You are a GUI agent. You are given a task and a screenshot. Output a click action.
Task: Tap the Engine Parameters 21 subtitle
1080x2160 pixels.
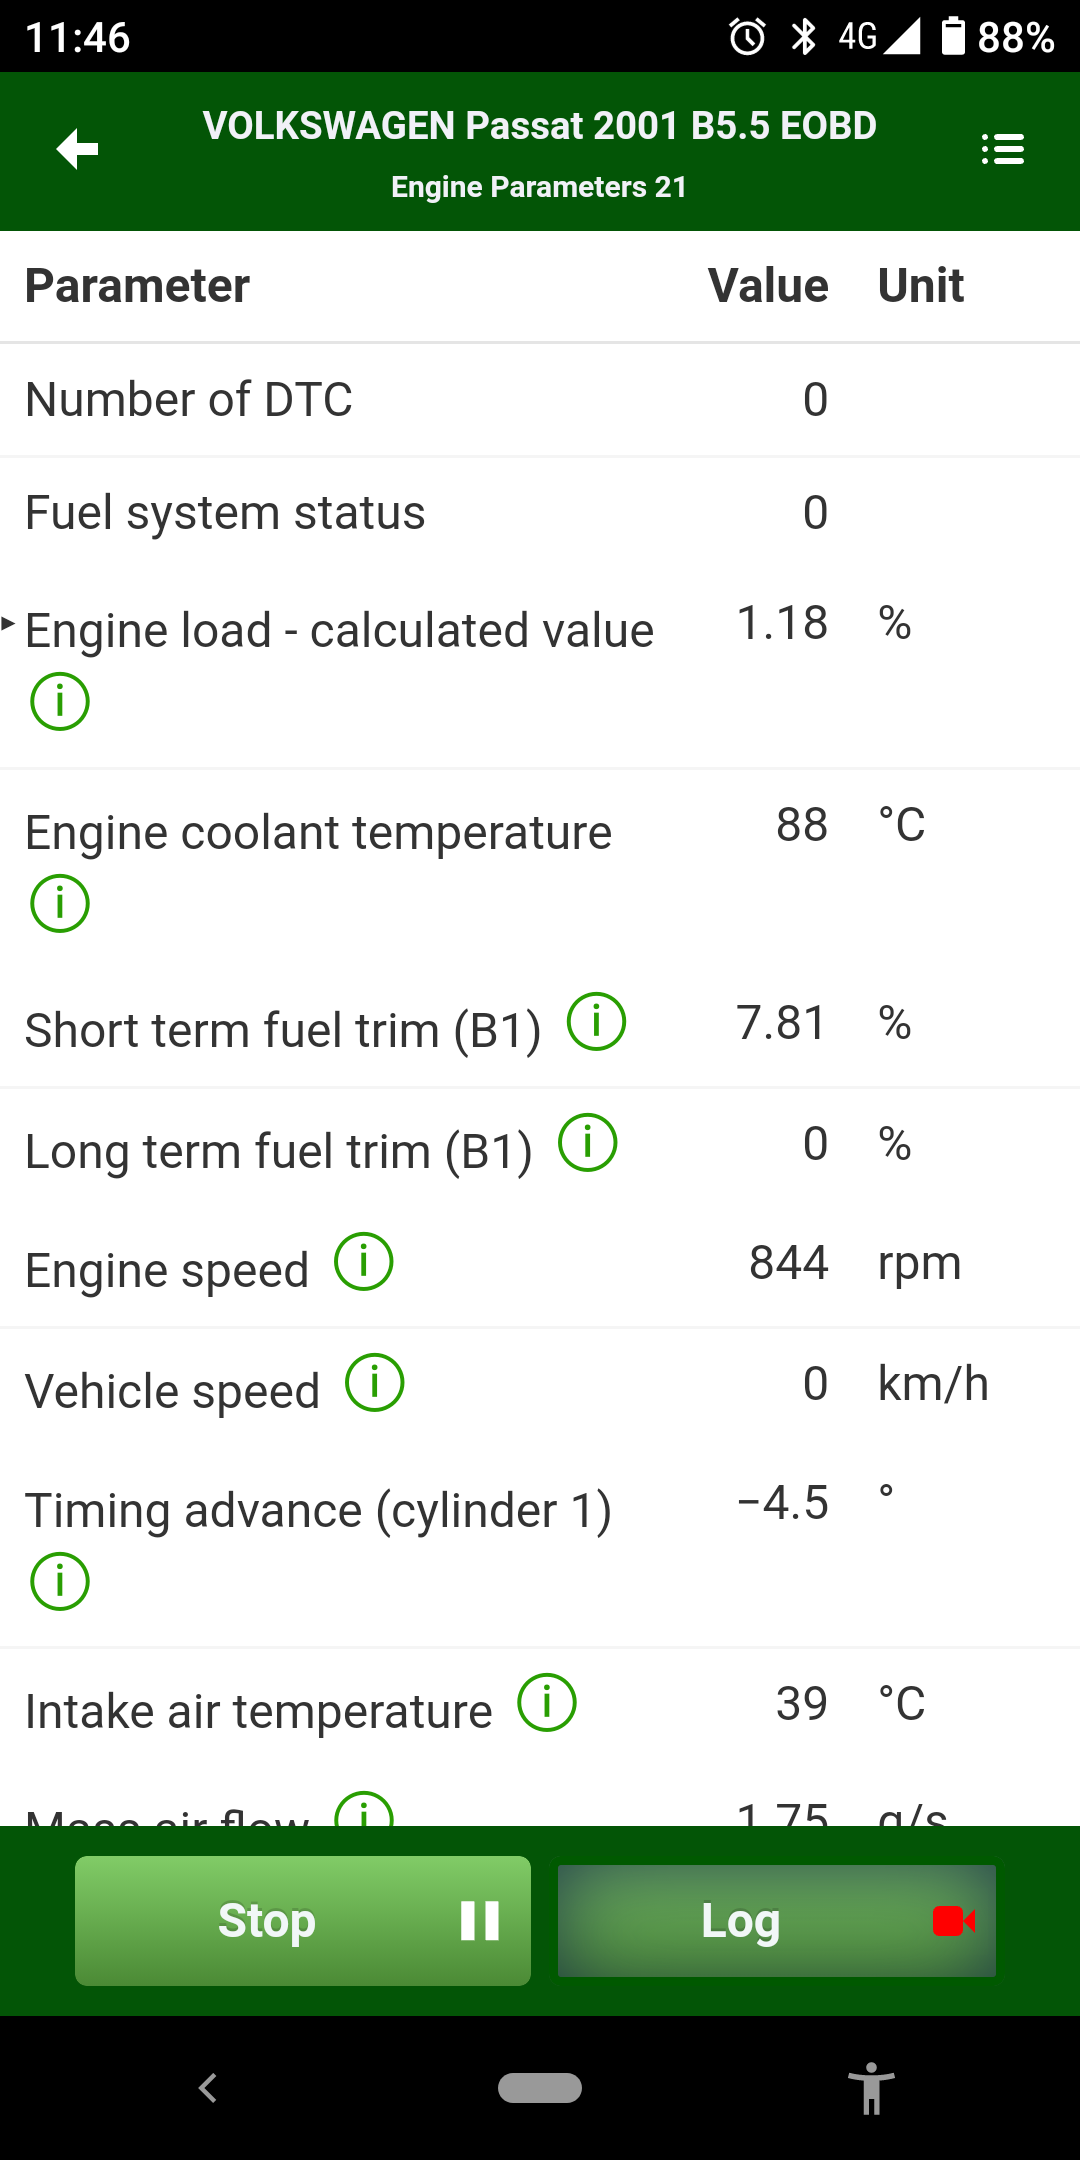point(539,187)
